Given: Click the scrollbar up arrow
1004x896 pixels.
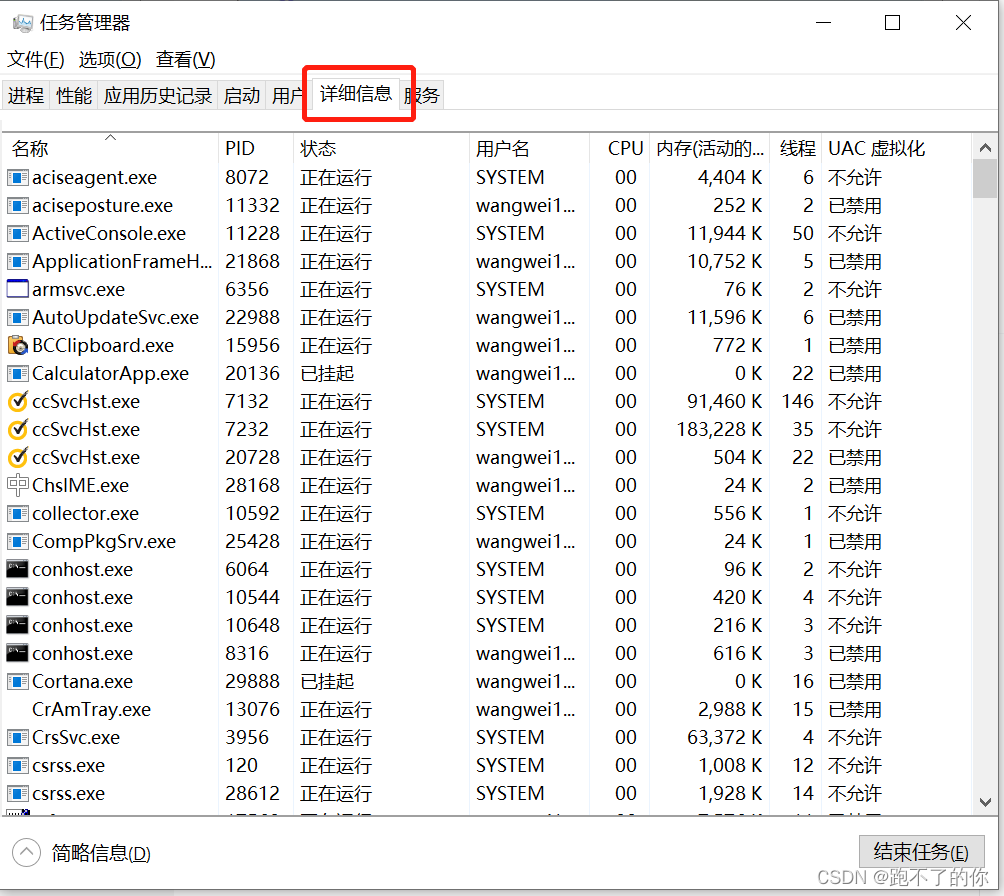Looking at the screenshot, I should (x=985, y=148).
